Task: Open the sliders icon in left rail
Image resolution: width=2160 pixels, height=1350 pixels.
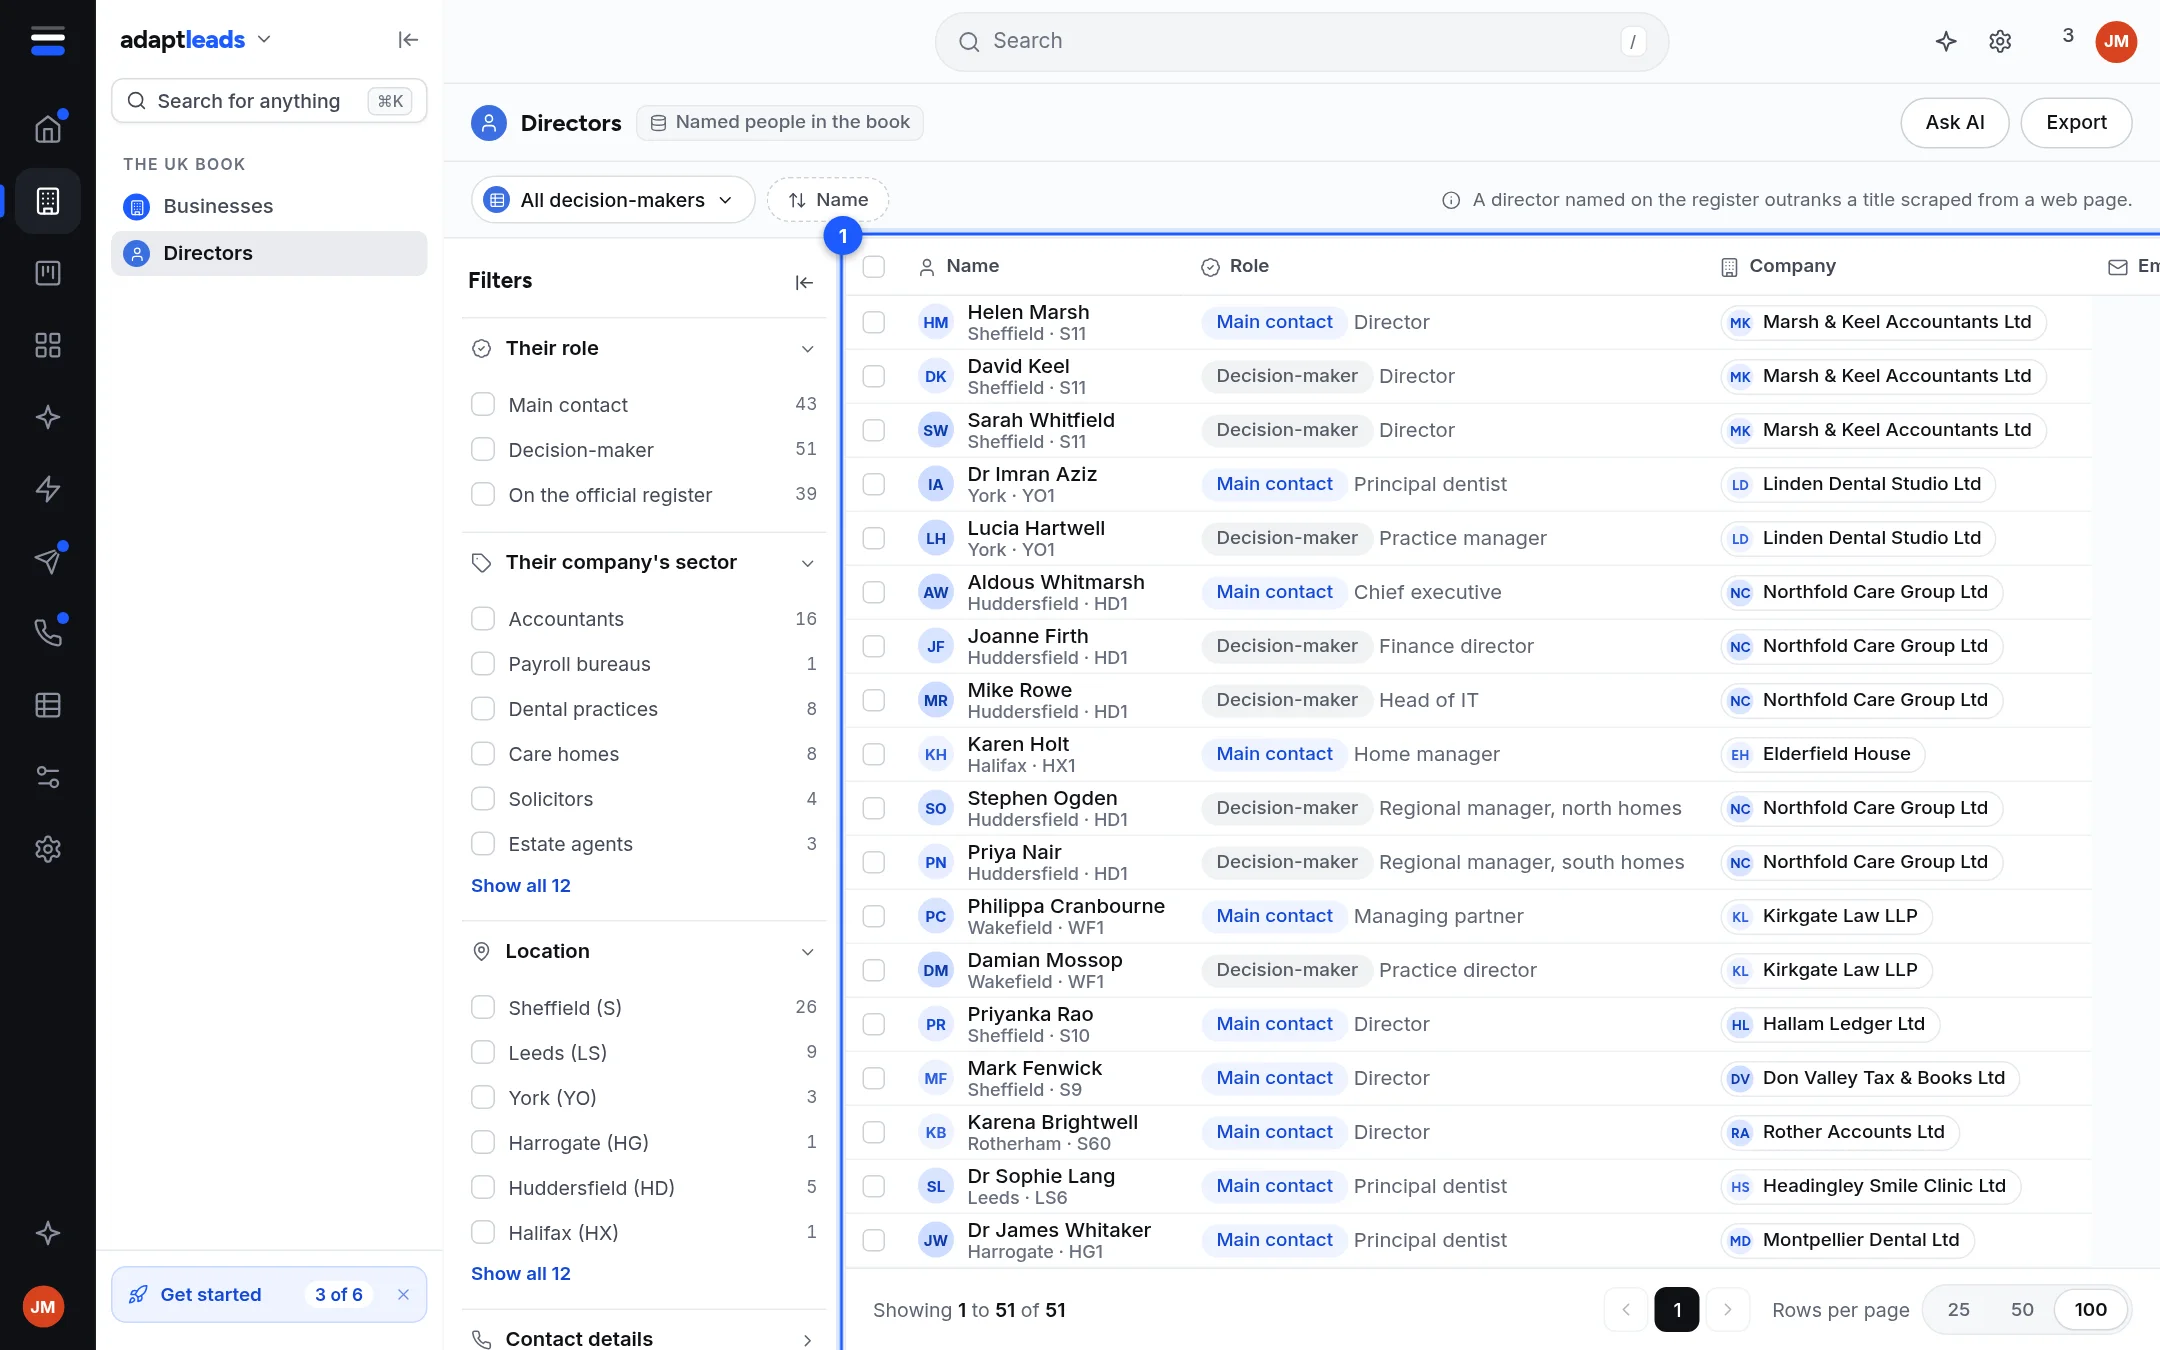Action: [48, 777]
